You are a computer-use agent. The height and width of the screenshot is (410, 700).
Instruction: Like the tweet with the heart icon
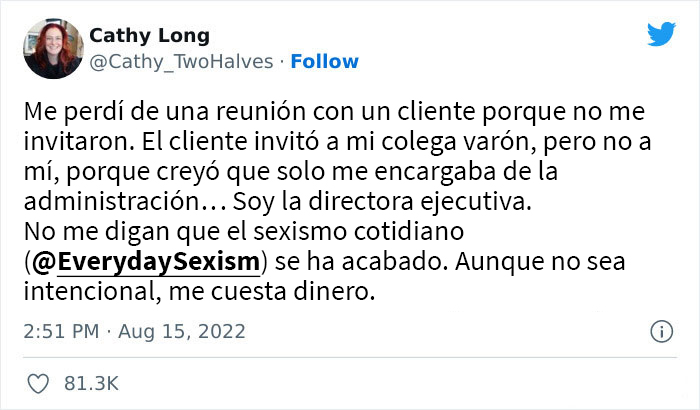[42, 383]
